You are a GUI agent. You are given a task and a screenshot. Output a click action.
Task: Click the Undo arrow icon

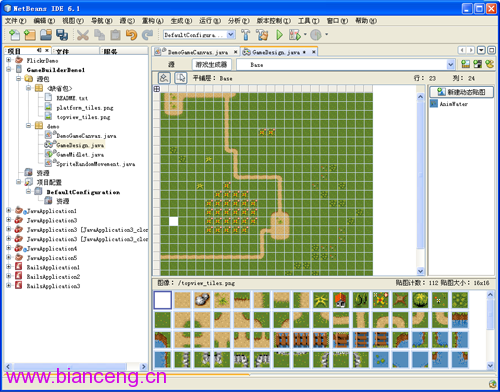point(131,35)
